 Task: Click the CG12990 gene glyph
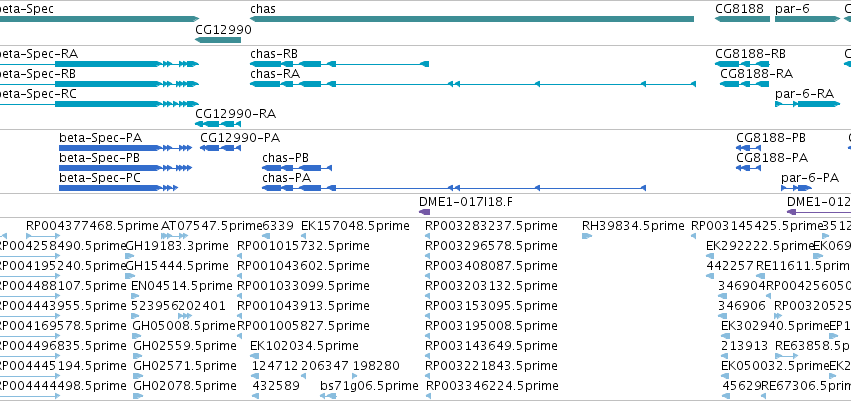point(218,40)
